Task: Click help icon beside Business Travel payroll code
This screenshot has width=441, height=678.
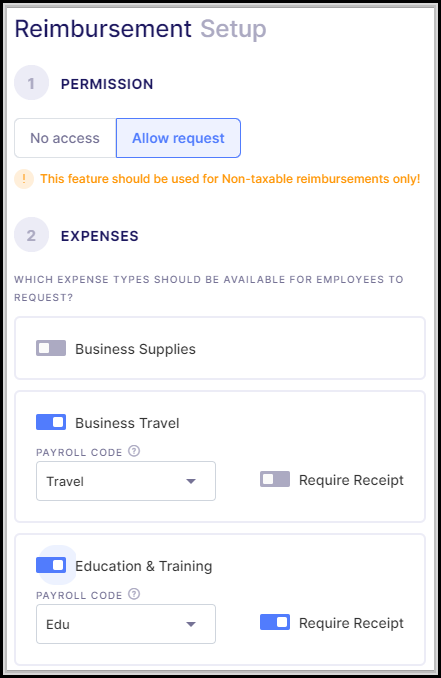Action: click(134, 451)
